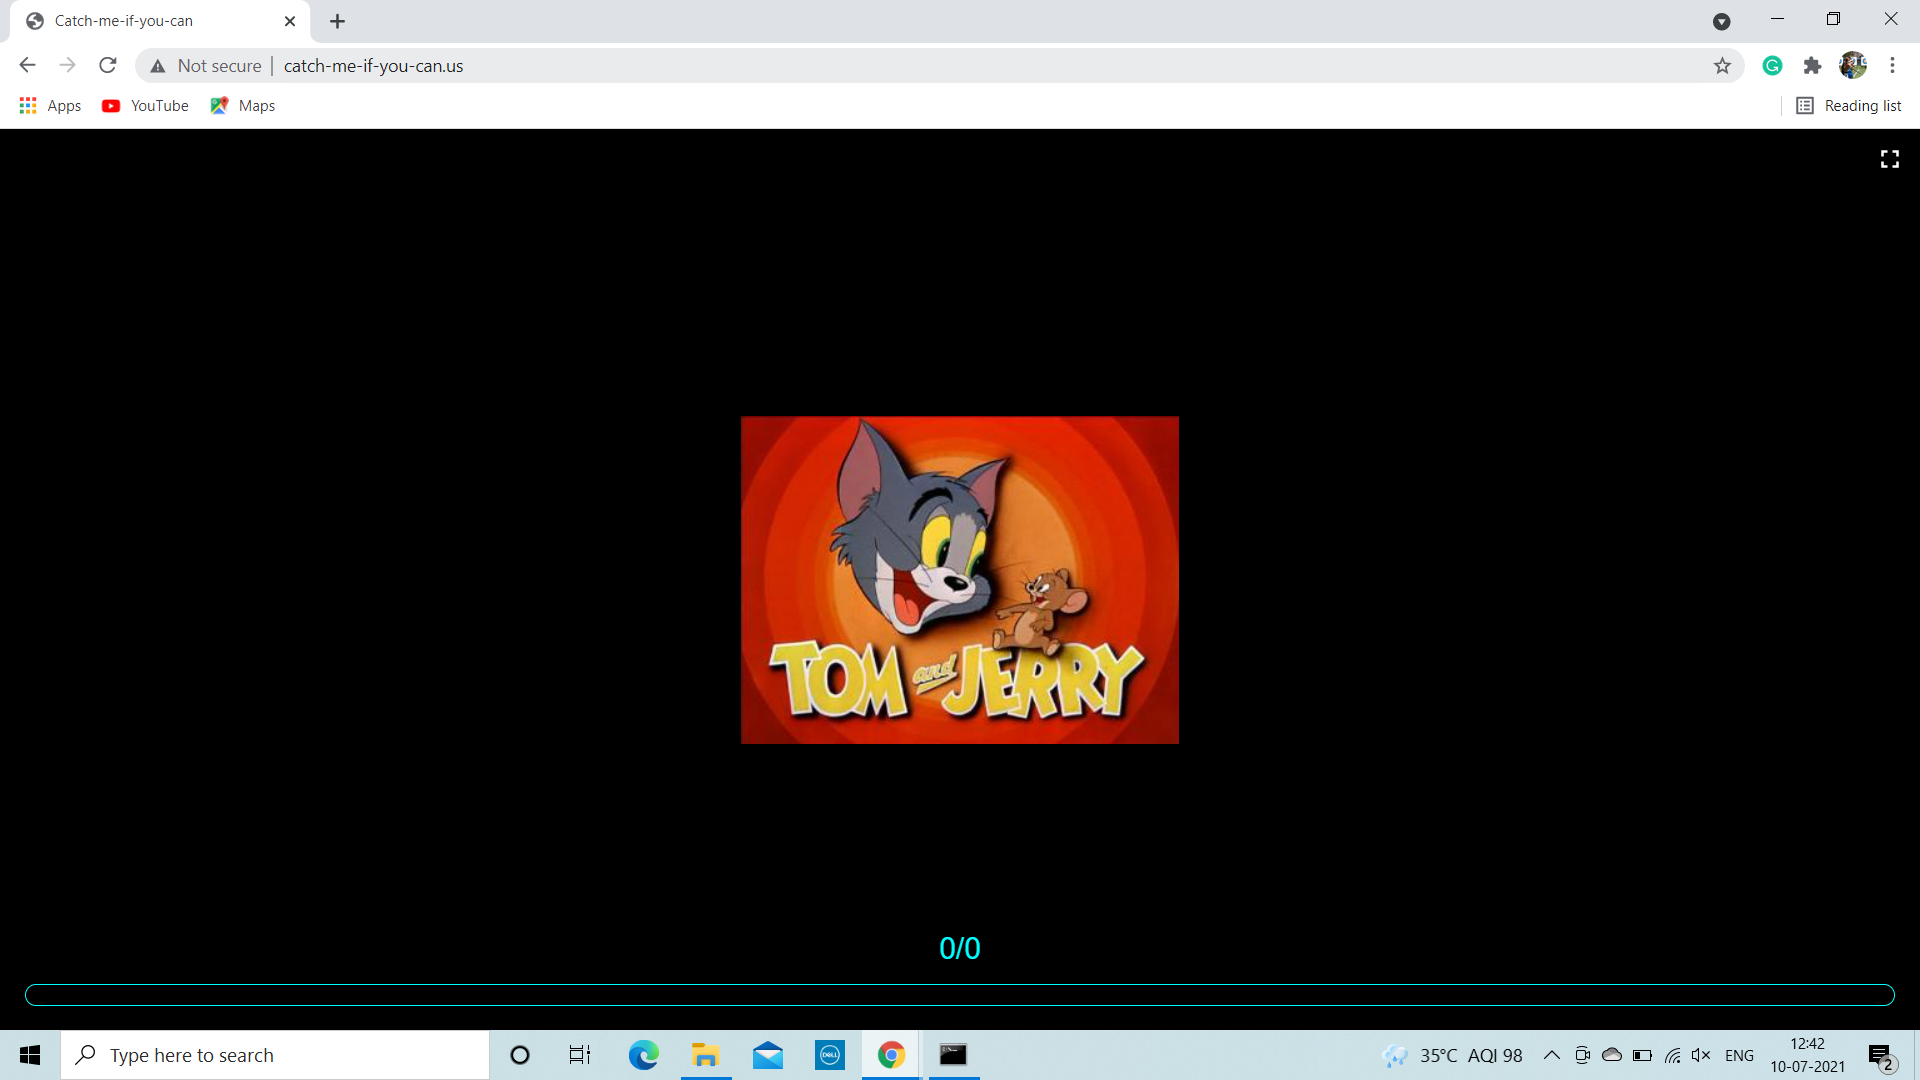The image size is (1920, 1080).
Task: Open the tab search dropdown arrow
Action: coord(1721,21)
